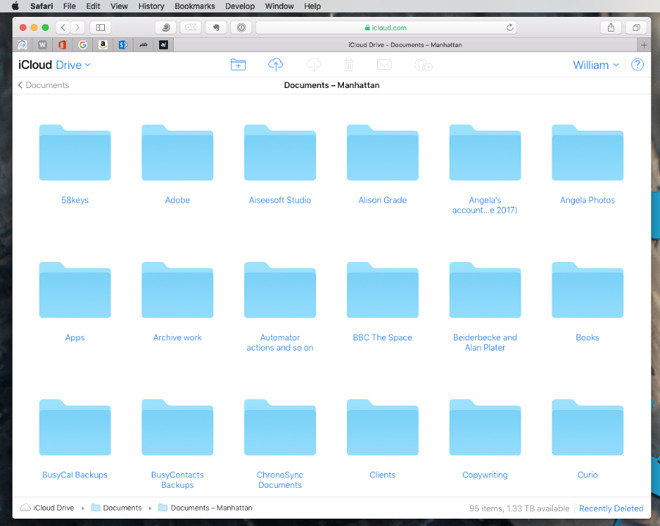Select the iCloud Drive – Documents – Manhattan tab
Viewport: 660px width, 526px height.
point(405,45)
